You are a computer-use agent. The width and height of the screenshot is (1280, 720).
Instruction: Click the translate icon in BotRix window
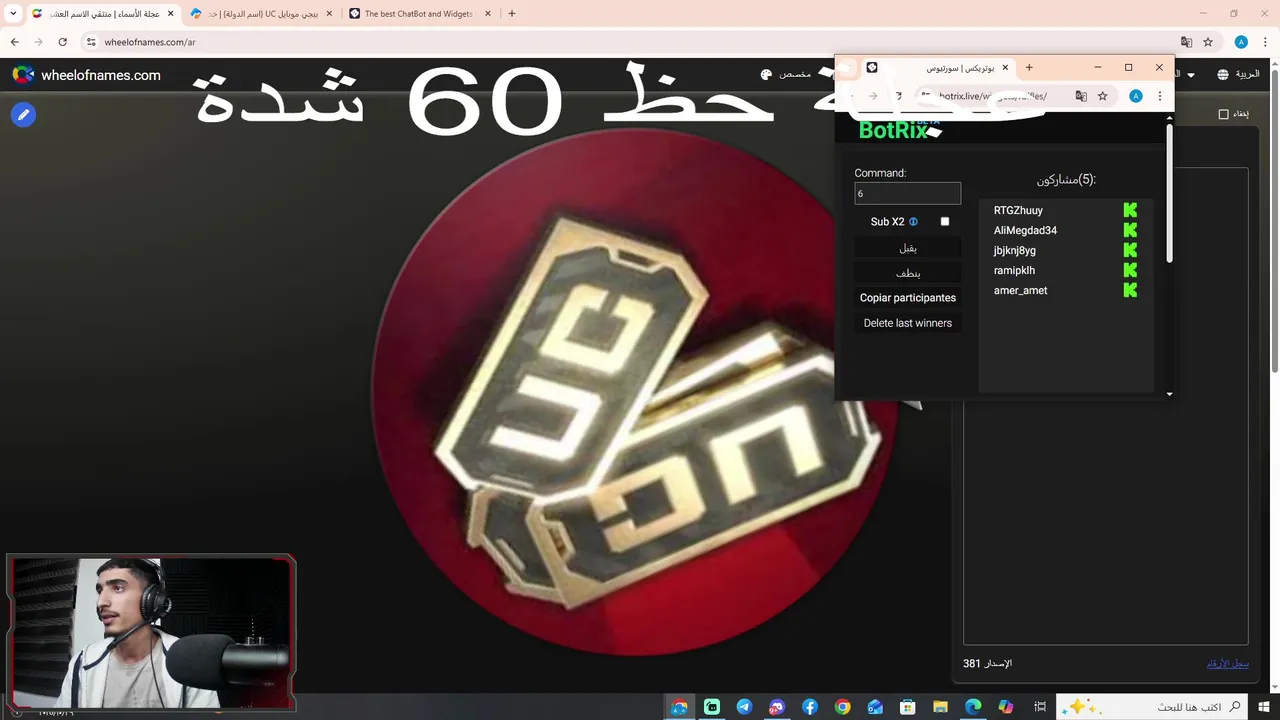[x=1081, y=96]
